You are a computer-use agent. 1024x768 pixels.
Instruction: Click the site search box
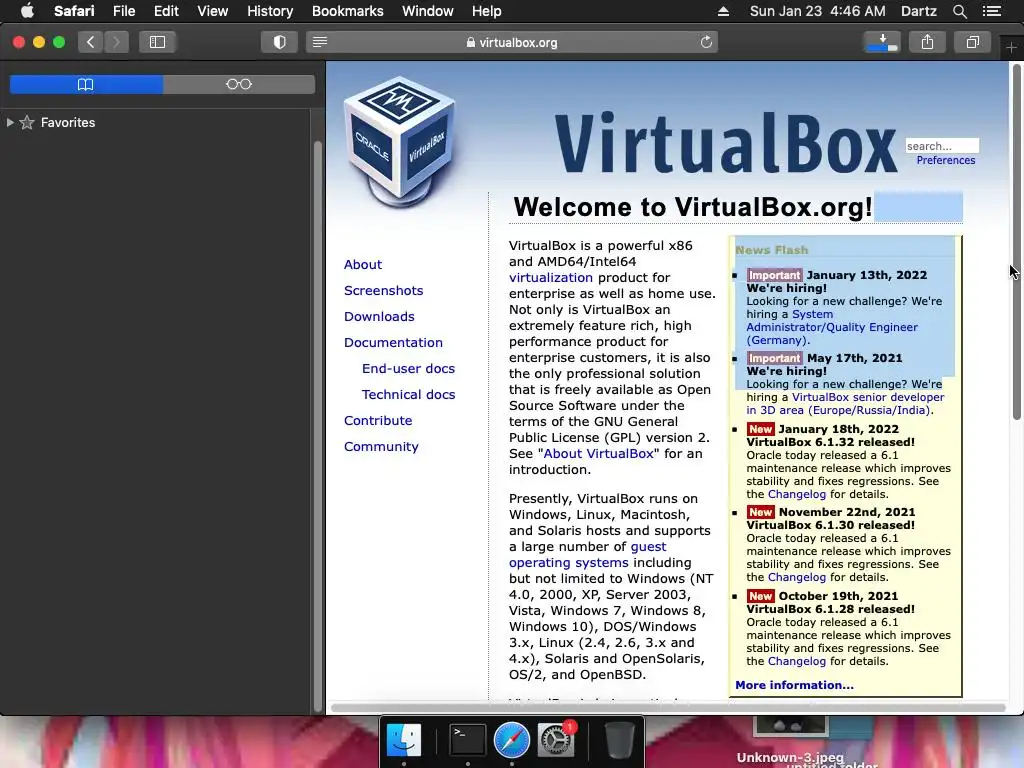(x=942, y=146)
